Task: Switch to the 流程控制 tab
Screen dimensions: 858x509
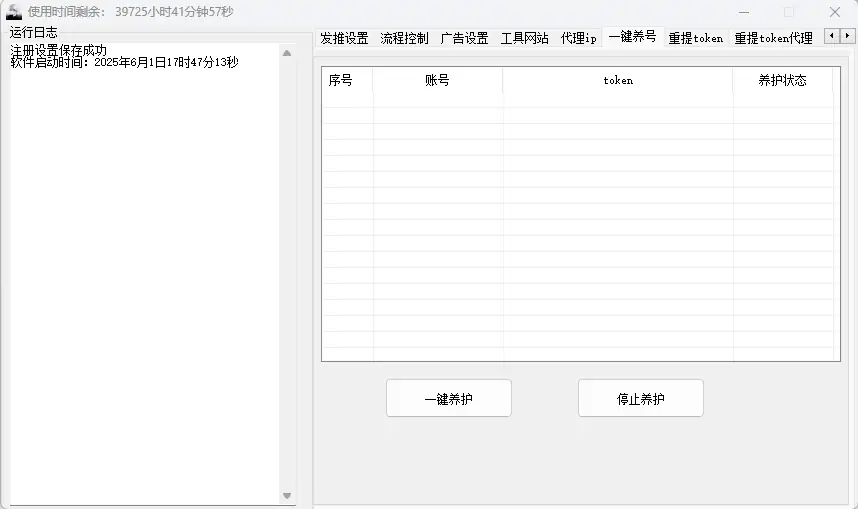Action: point(404,38)
